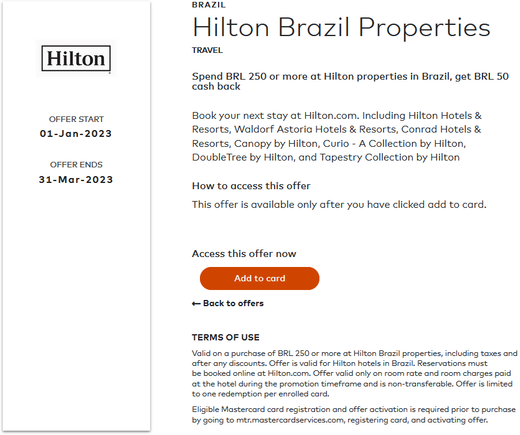The image size is (520, 435).
Task: Click the TERMS OF USE heading
Action: [x=225, y=337]
